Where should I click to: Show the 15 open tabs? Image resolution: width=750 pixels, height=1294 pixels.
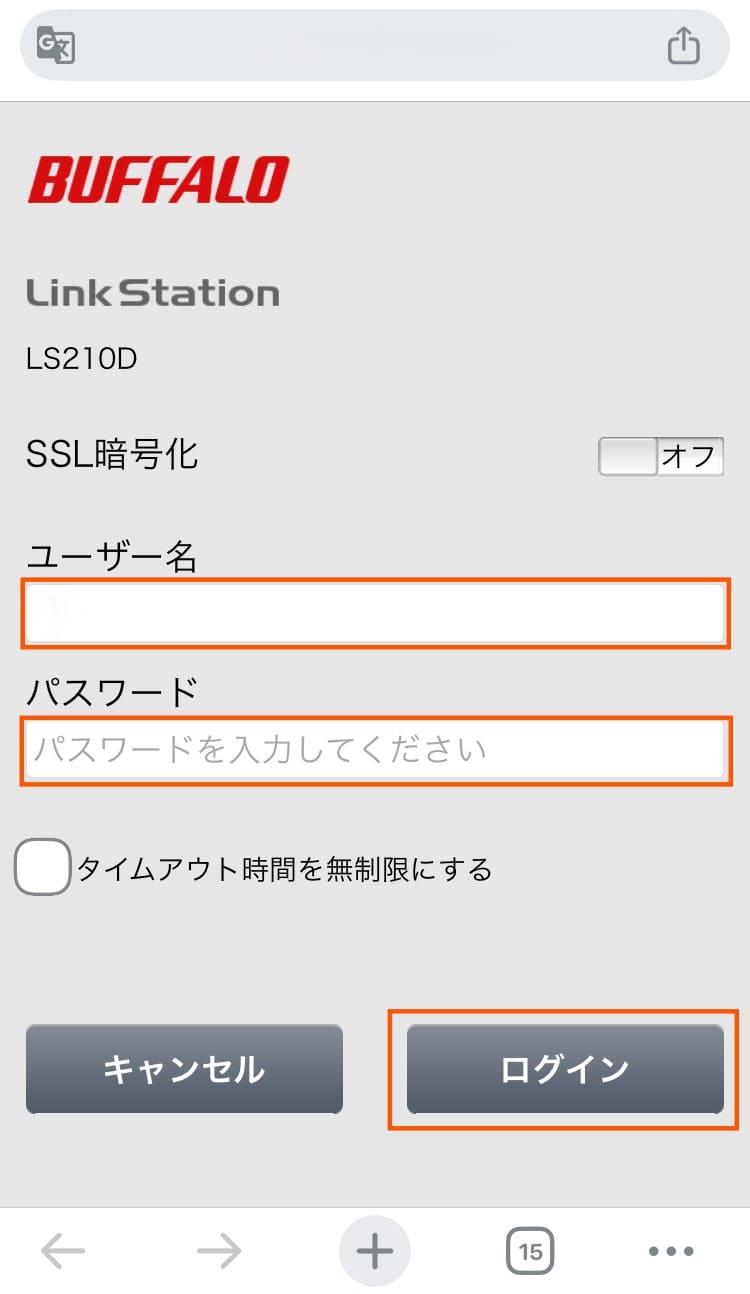point(530,1250)
